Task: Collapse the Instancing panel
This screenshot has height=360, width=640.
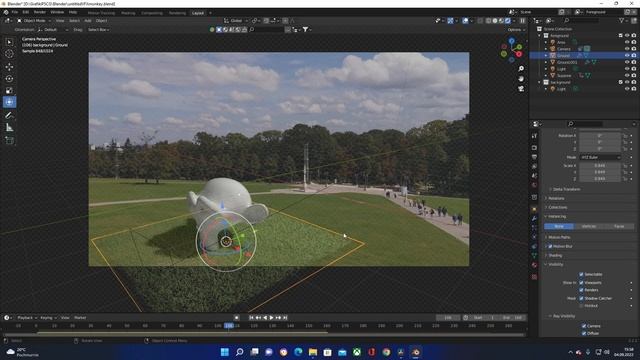Action: tap(557, 216)
